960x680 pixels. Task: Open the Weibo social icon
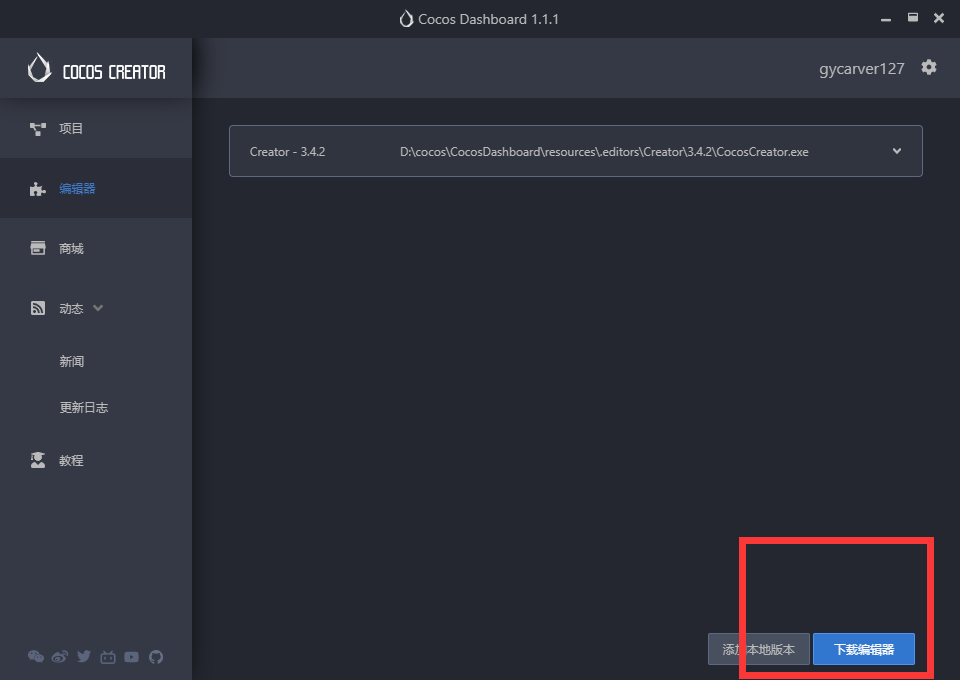coord(59,657)
